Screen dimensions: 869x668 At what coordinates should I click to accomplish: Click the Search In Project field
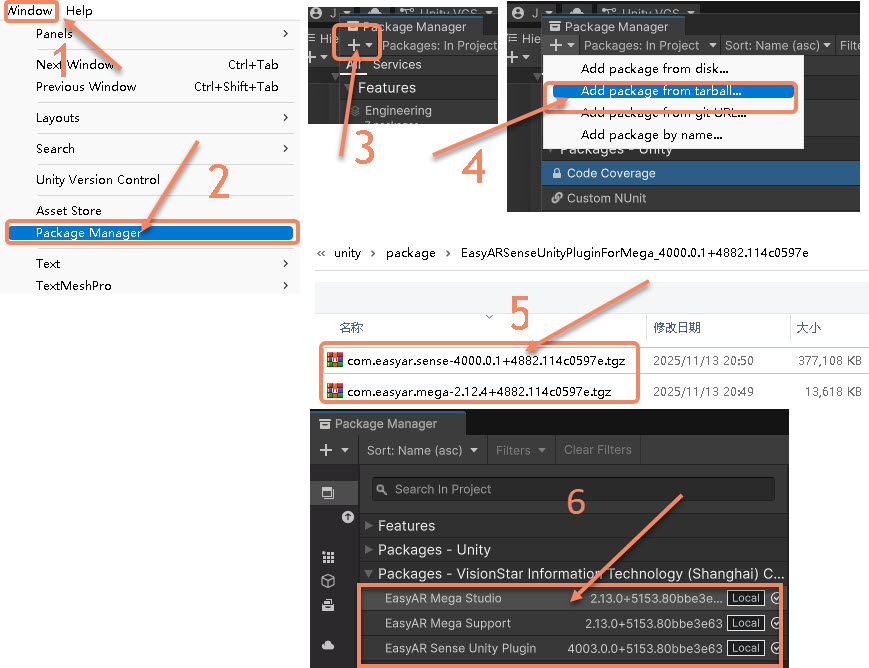click(x=573, y=489)
